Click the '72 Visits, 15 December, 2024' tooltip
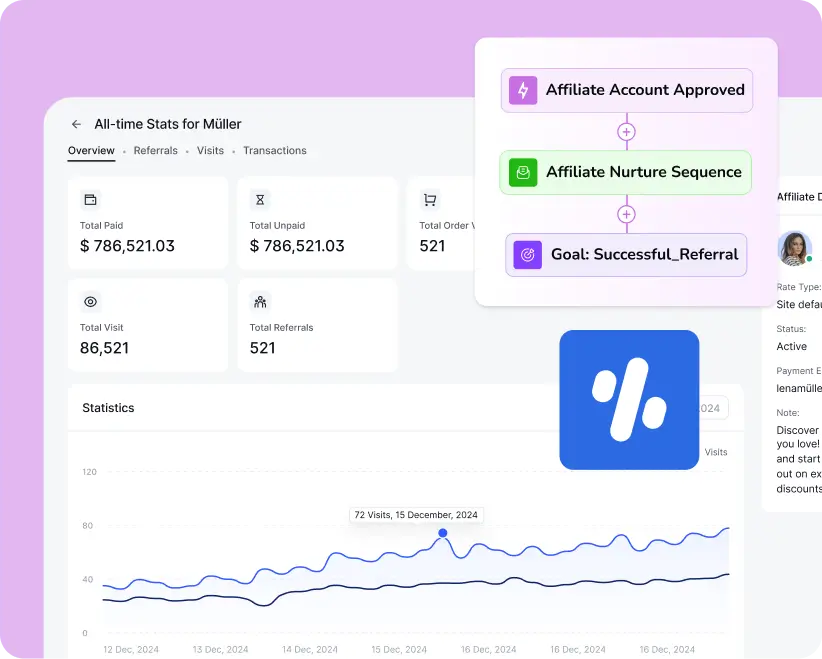The image size is (822, 659). point(416,515)
